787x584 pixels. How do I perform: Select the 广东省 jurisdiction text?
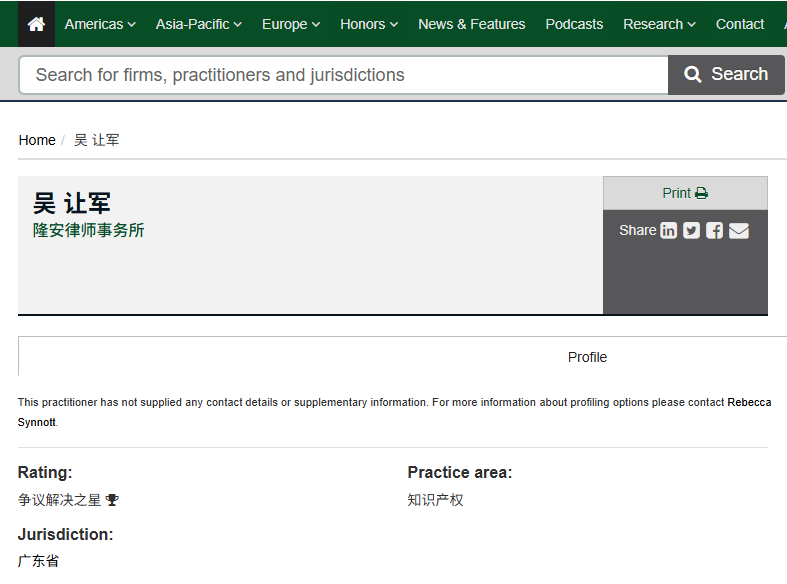[39, 561]
